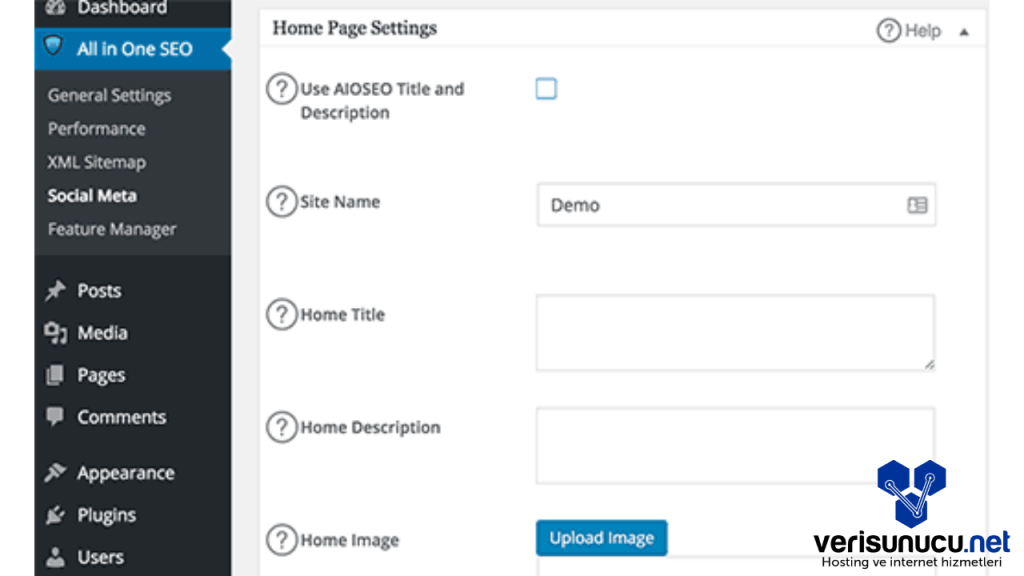Click the Pages icon in sidebar
The image size is (1024, 576).
56,375
